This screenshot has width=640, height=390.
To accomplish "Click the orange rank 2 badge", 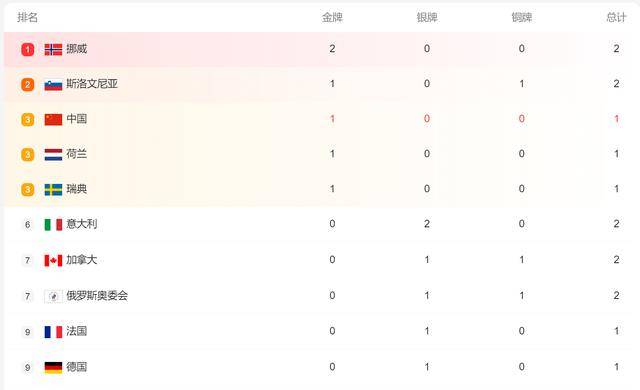I will pos(28,85).
